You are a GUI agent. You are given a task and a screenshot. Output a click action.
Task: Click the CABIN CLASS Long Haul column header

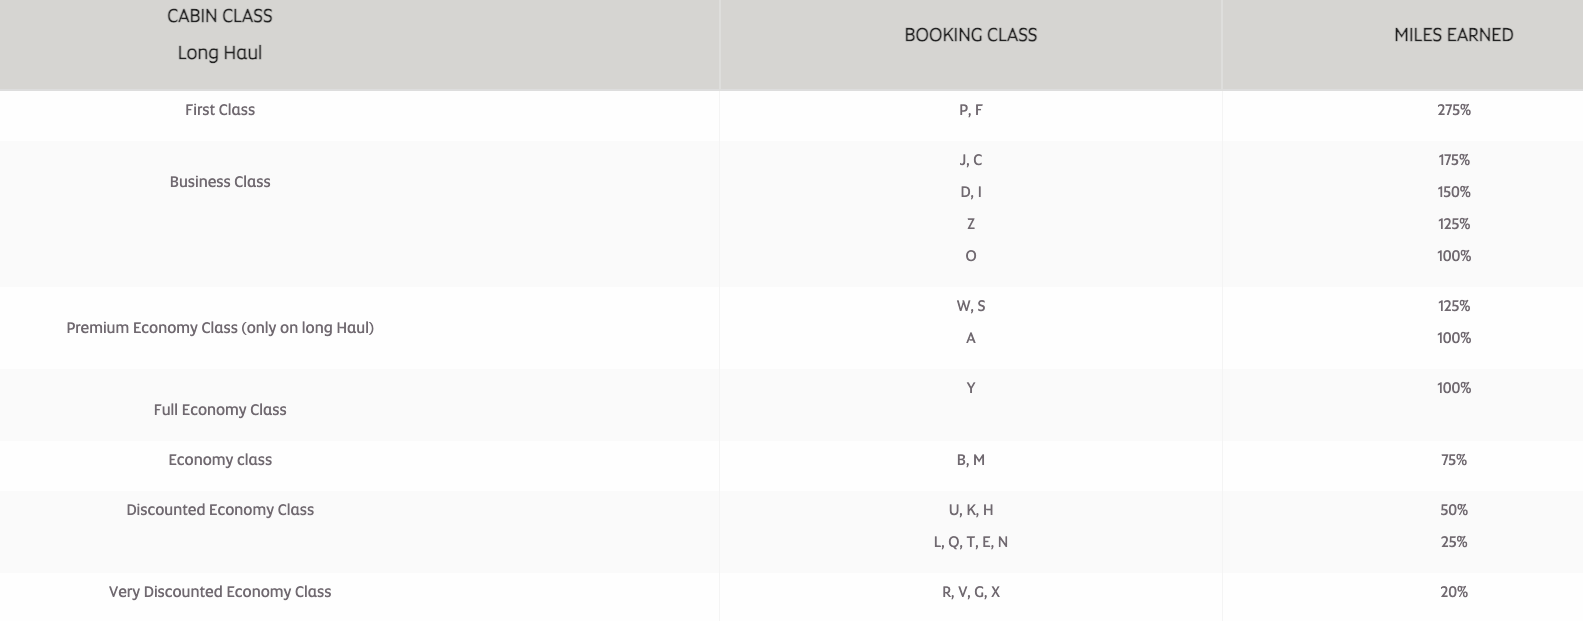(220, 34)
